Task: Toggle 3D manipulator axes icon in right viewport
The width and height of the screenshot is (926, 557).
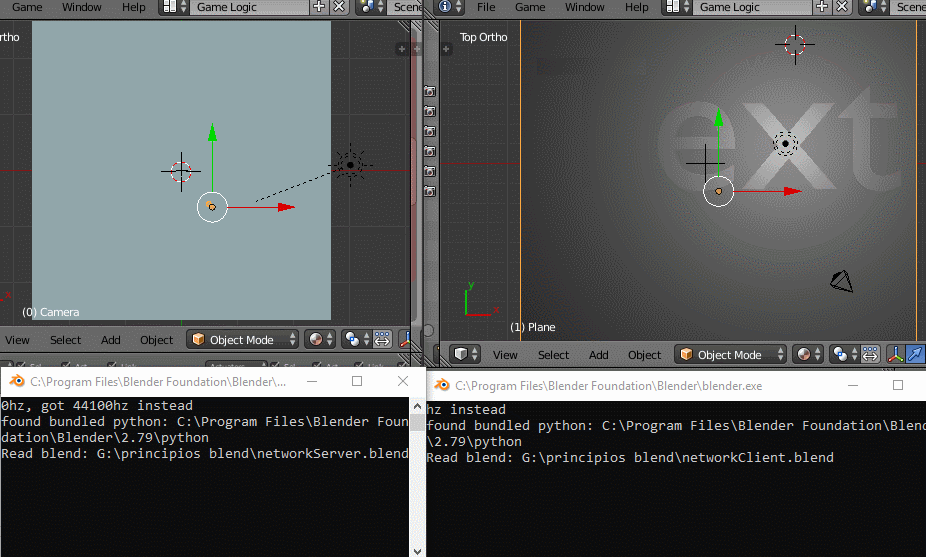Action: pyautogui.click(x=895, y=354)
